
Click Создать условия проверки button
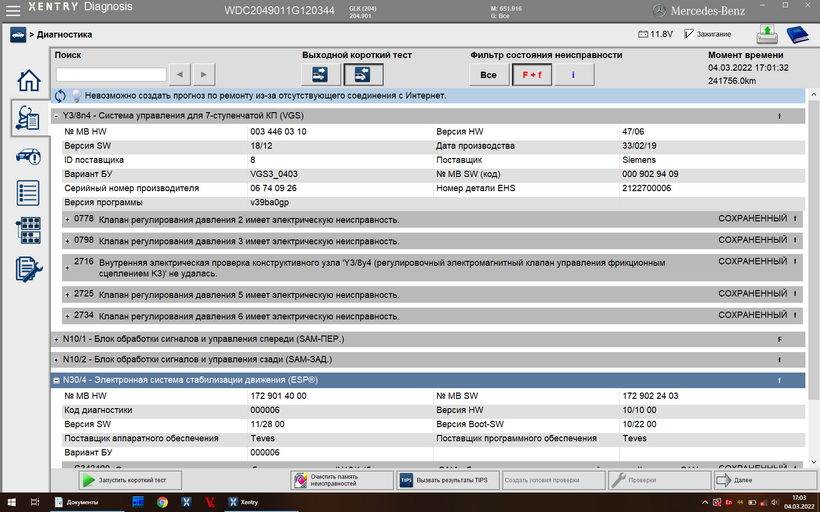pyautogui.click(x=554, y=480)
